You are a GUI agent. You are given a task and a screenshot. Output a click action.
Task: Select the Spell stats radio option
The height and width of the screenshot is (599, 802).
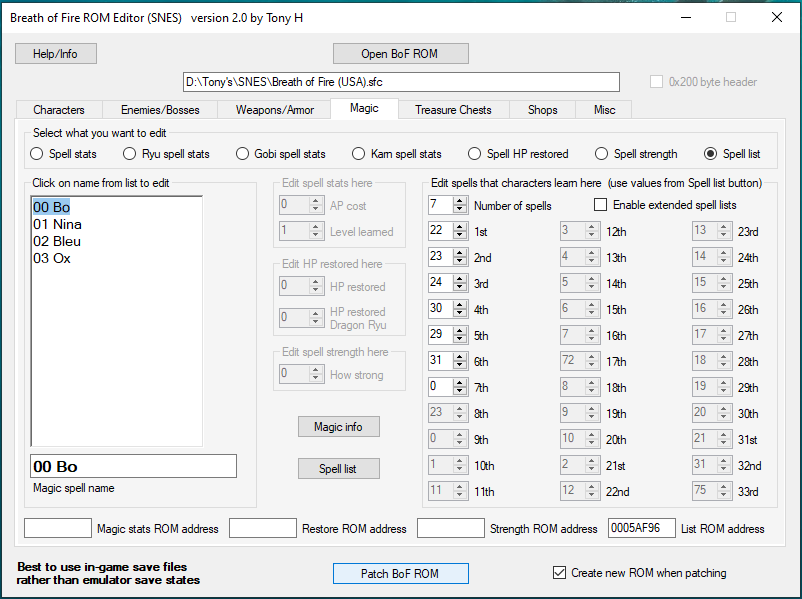pyautogui.click(x=37, y=154)
